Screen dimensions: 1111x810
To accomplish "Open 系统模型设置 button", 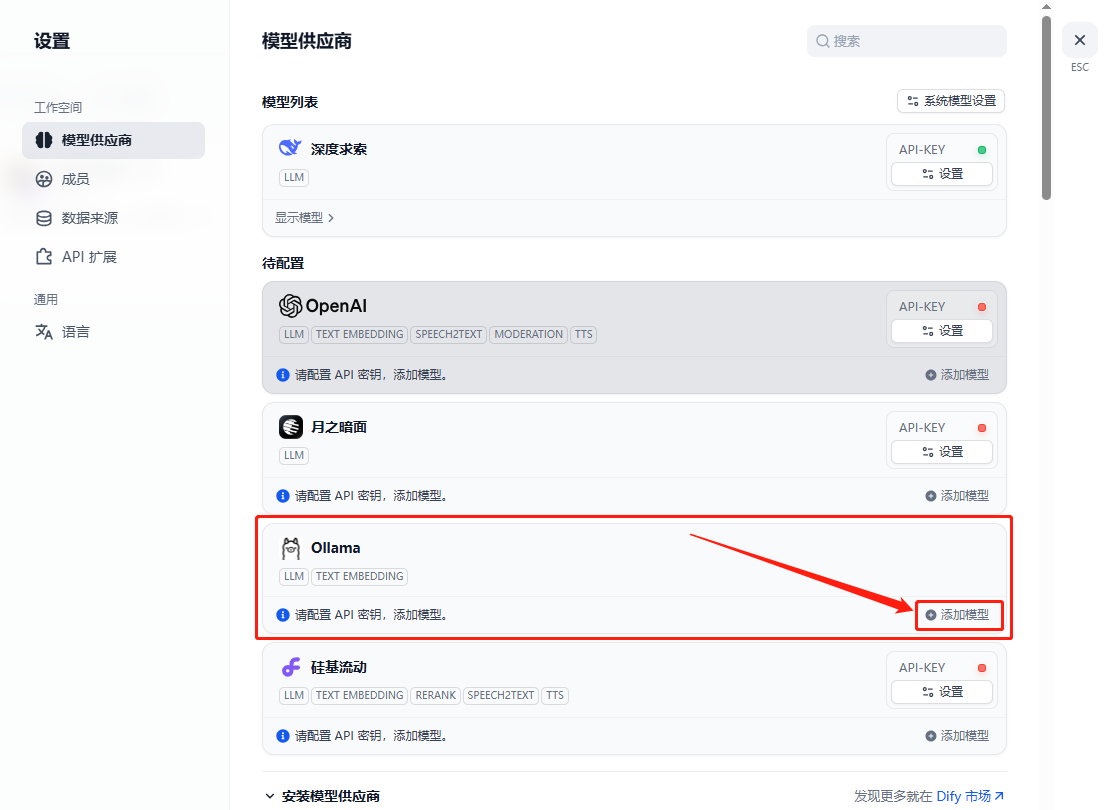I will (x=951, y=101).
